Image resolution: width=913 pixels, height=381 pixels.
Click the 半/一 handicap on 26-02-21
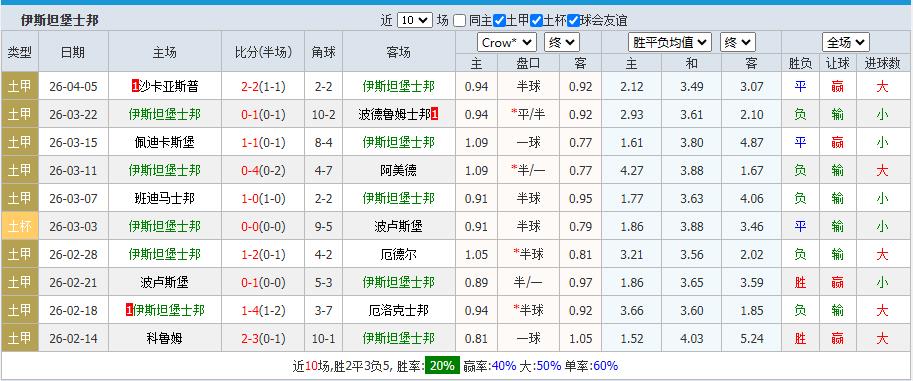point(529,283)
